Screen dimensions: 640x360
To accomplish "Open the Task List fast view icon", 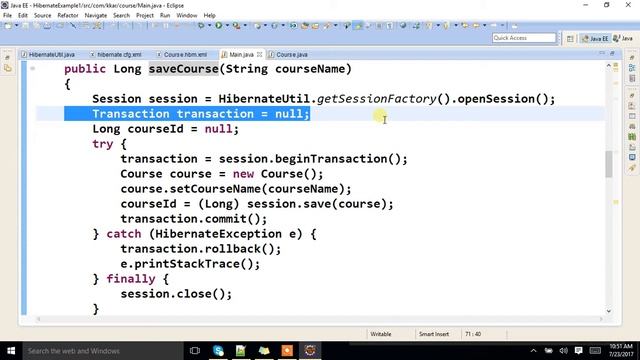I will click(632, 78).
